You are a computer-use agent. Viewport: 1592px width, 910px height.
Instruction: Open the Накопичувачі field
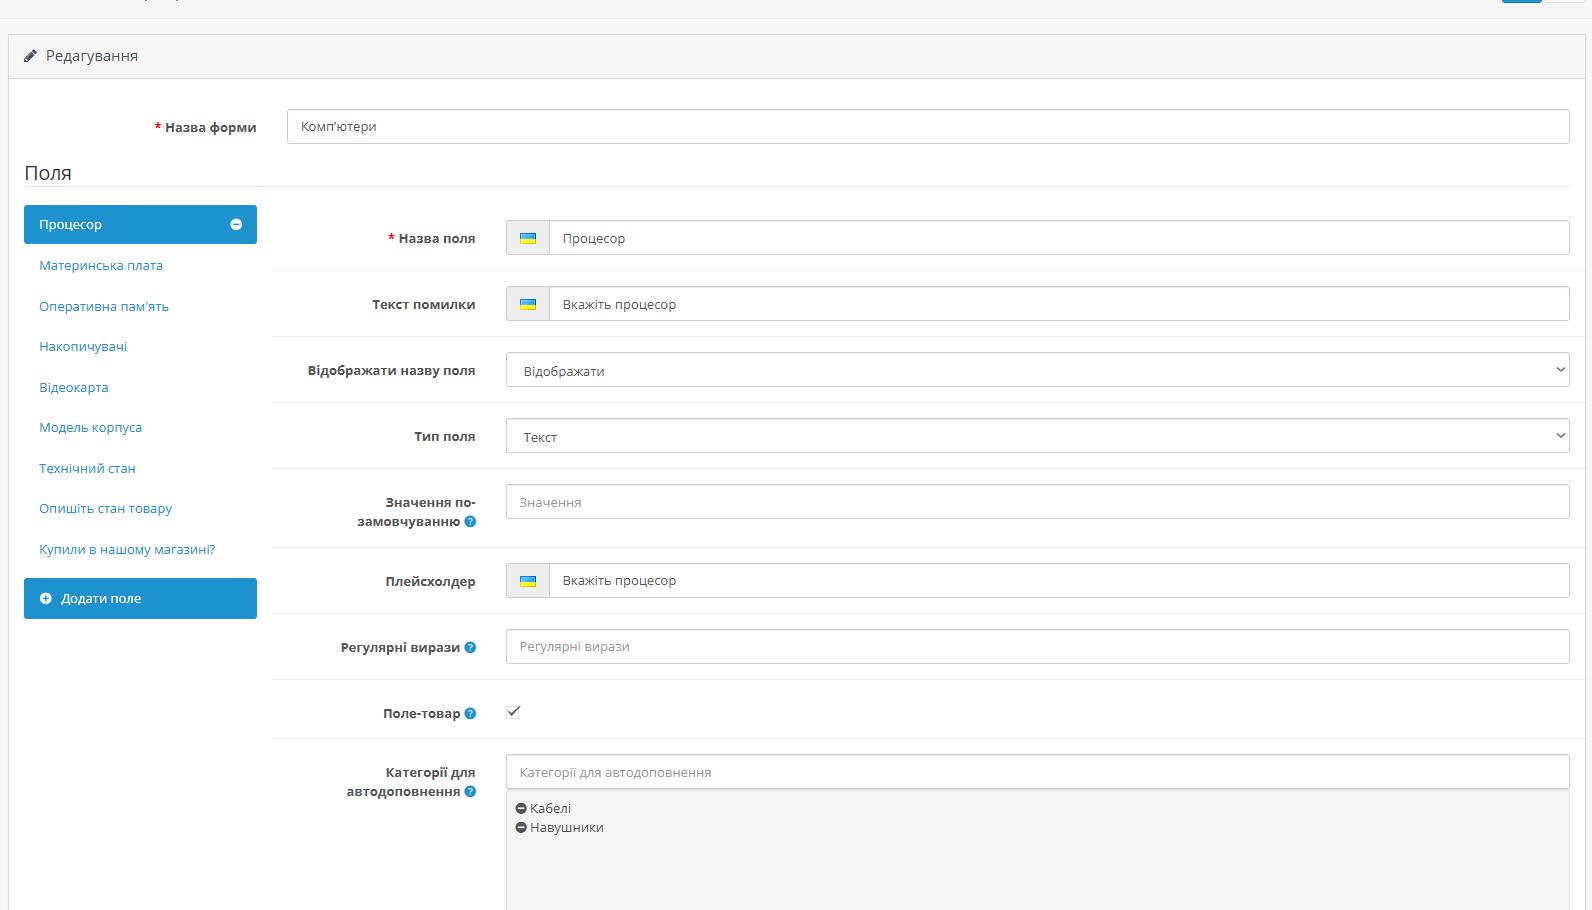click(x=83, y=347)
